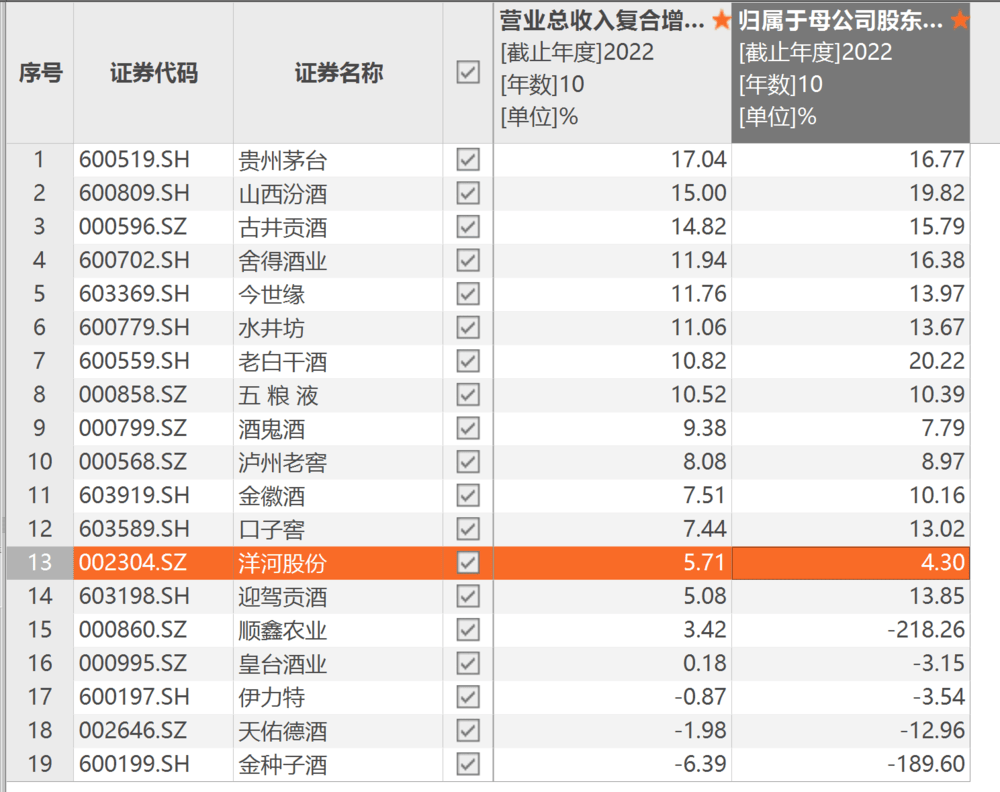Image resolution: width=1000 pixels, height=792 pixels.
Task: Click the orange star on revenue growth column
Action: pos(721,20)
